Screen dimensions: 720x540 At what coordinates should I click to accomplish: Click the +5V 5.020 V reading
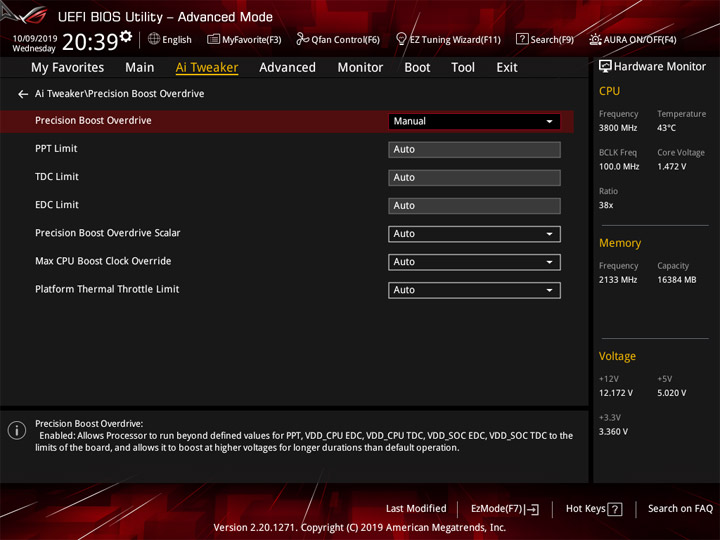tap(671, 394)
